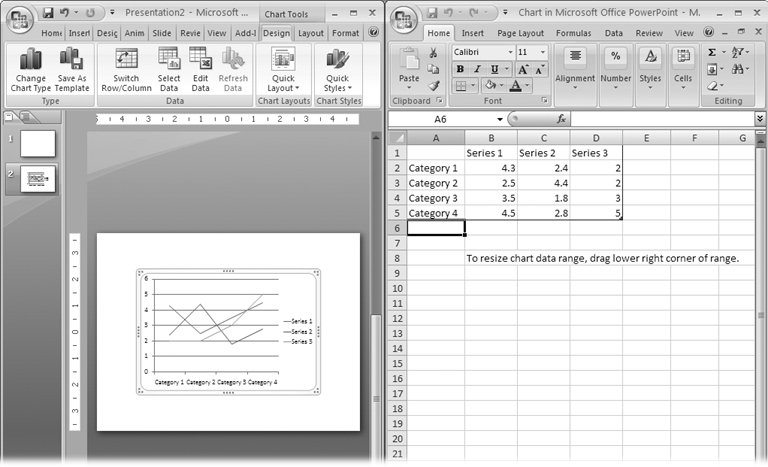Expand the Number group in Excel
768x467 pixels.
pyautogui.click(x=616, y=69)
